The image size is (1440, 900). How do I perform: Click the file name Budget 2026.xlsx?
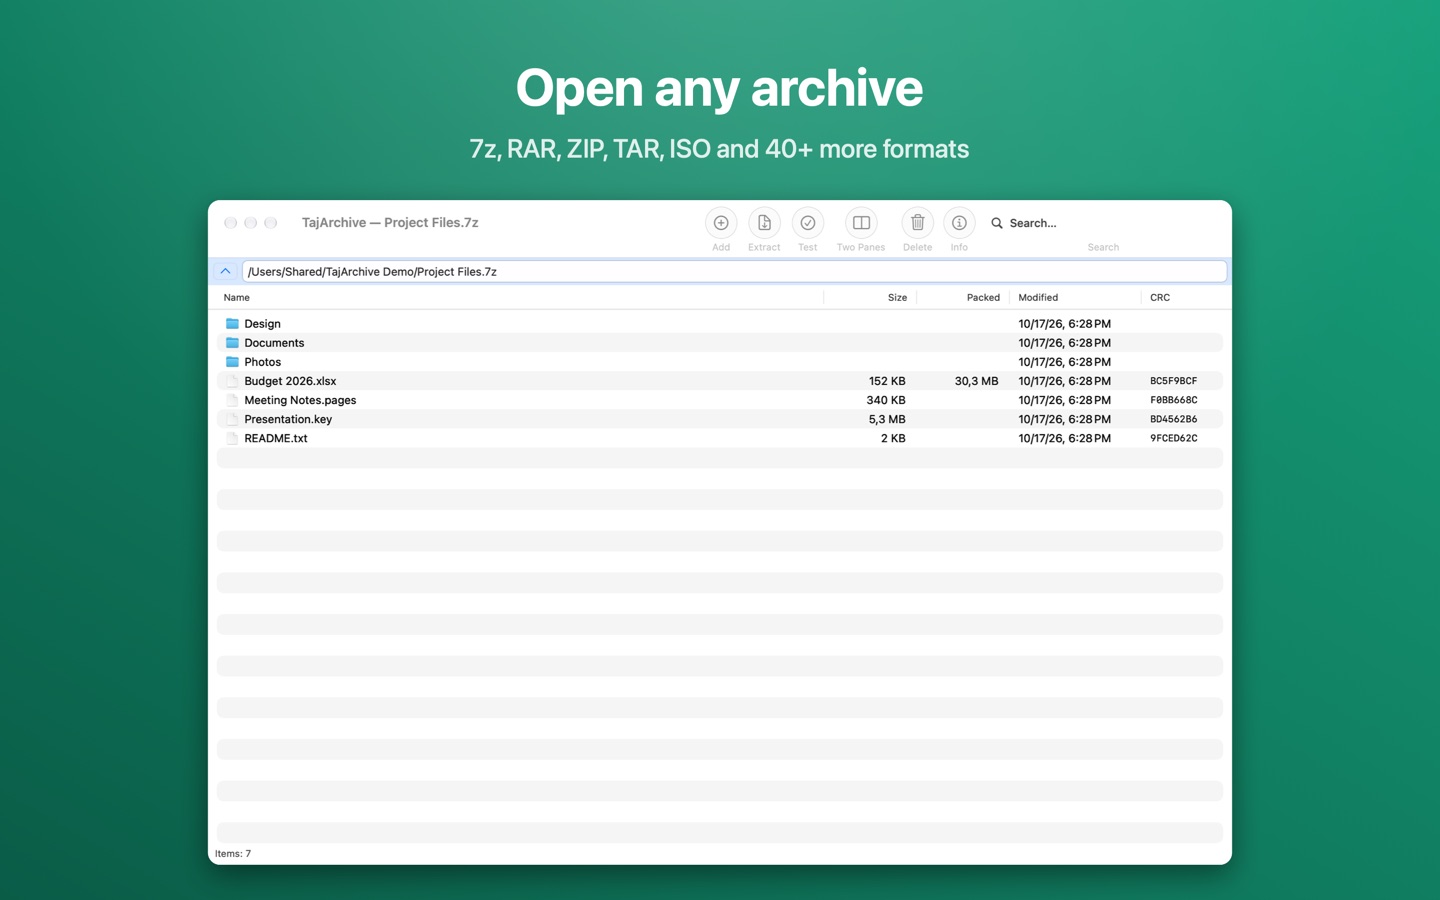click(x=290, y=381)
